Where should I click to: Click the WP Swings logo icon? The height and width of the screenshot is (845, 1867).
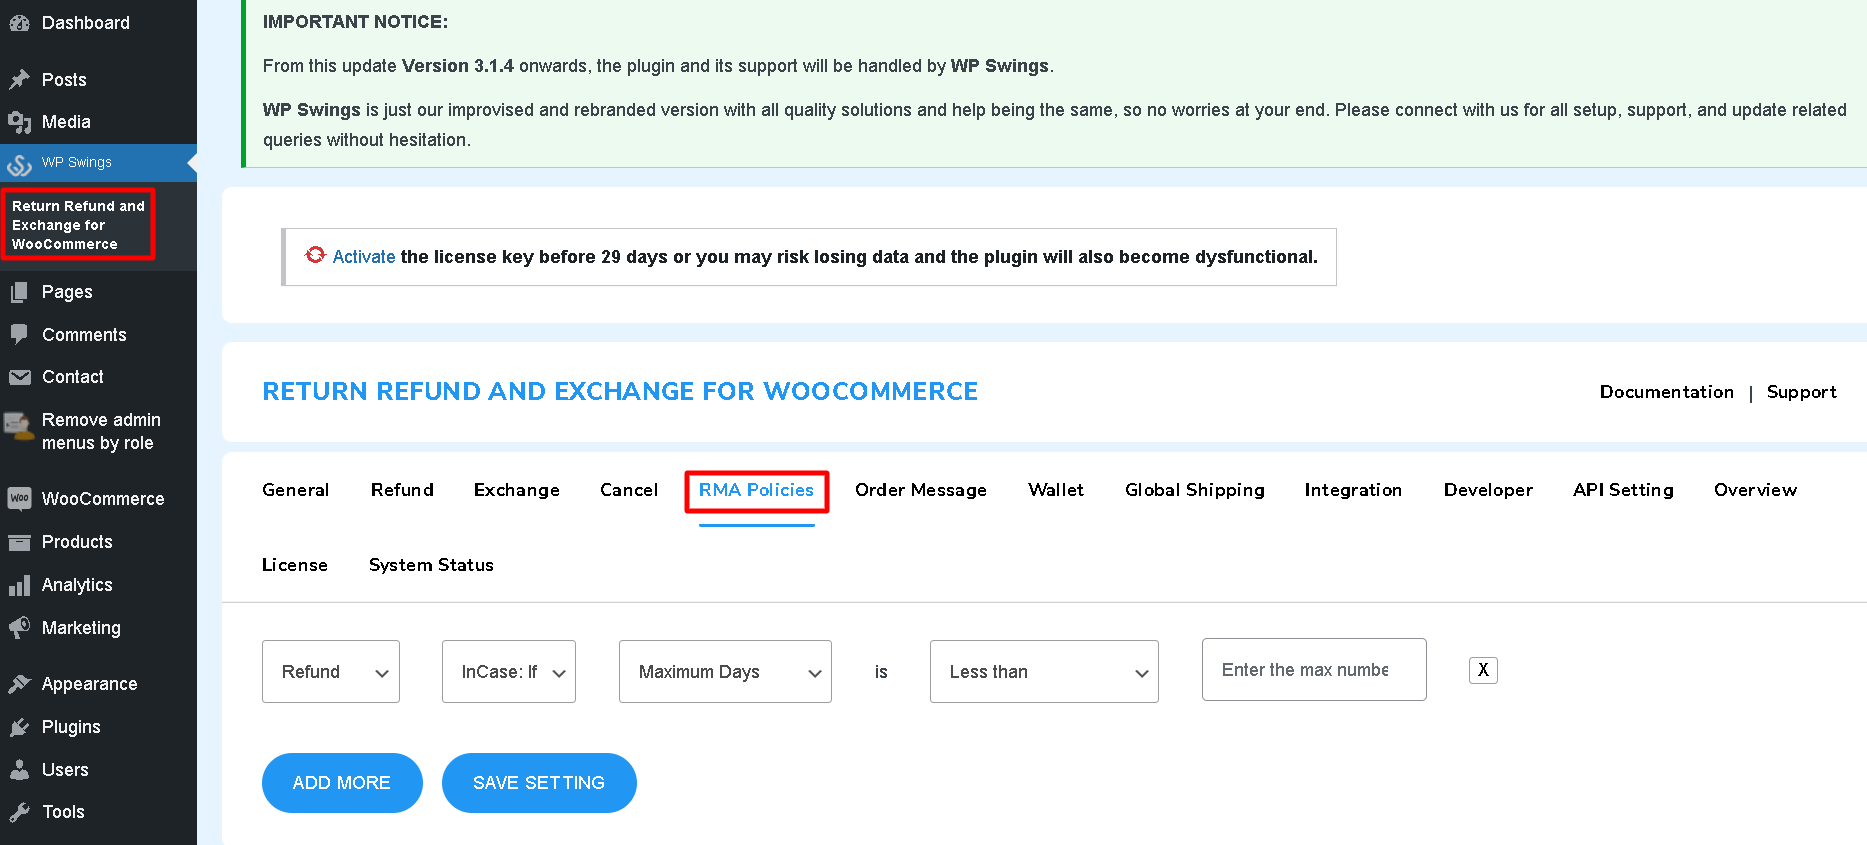click(x=19, y=163)
